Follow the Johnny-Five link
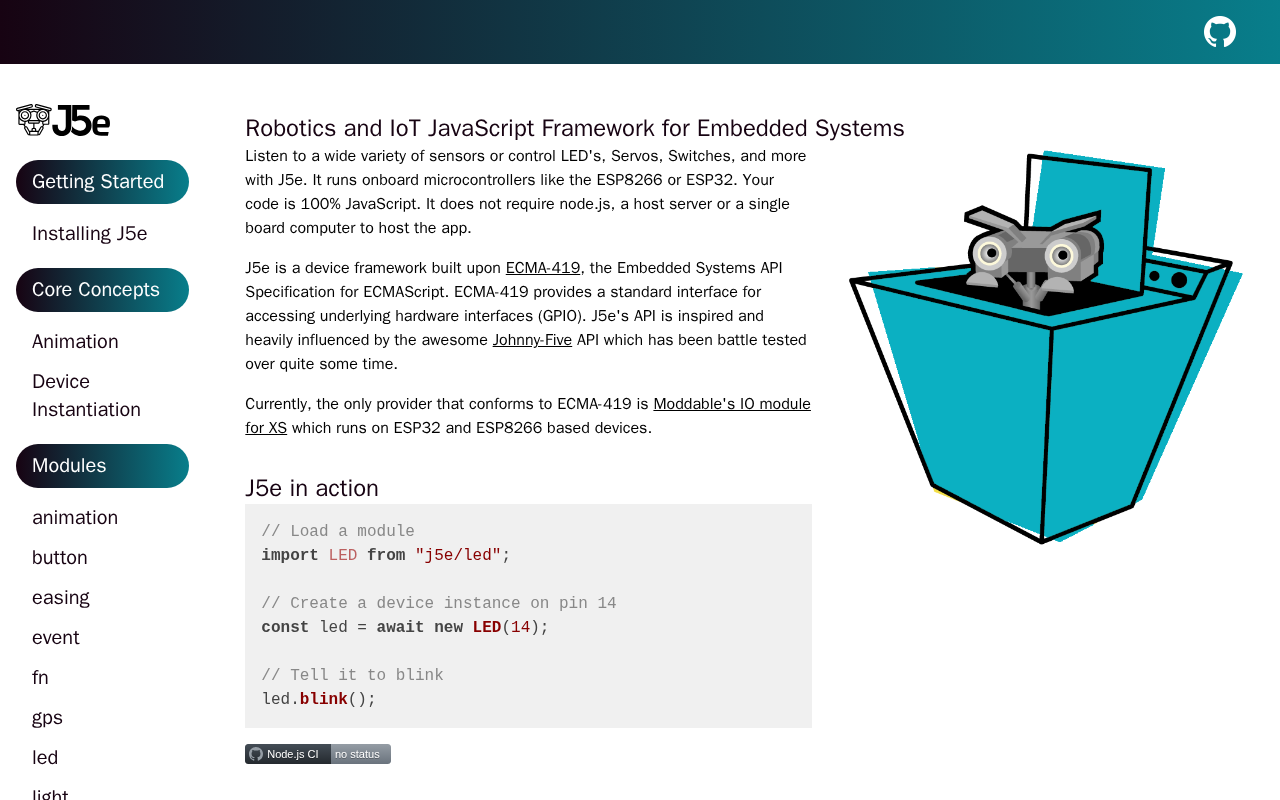The height and width of the screenshot is (800, 1280). pyautogui.click(x=532, y=340)
